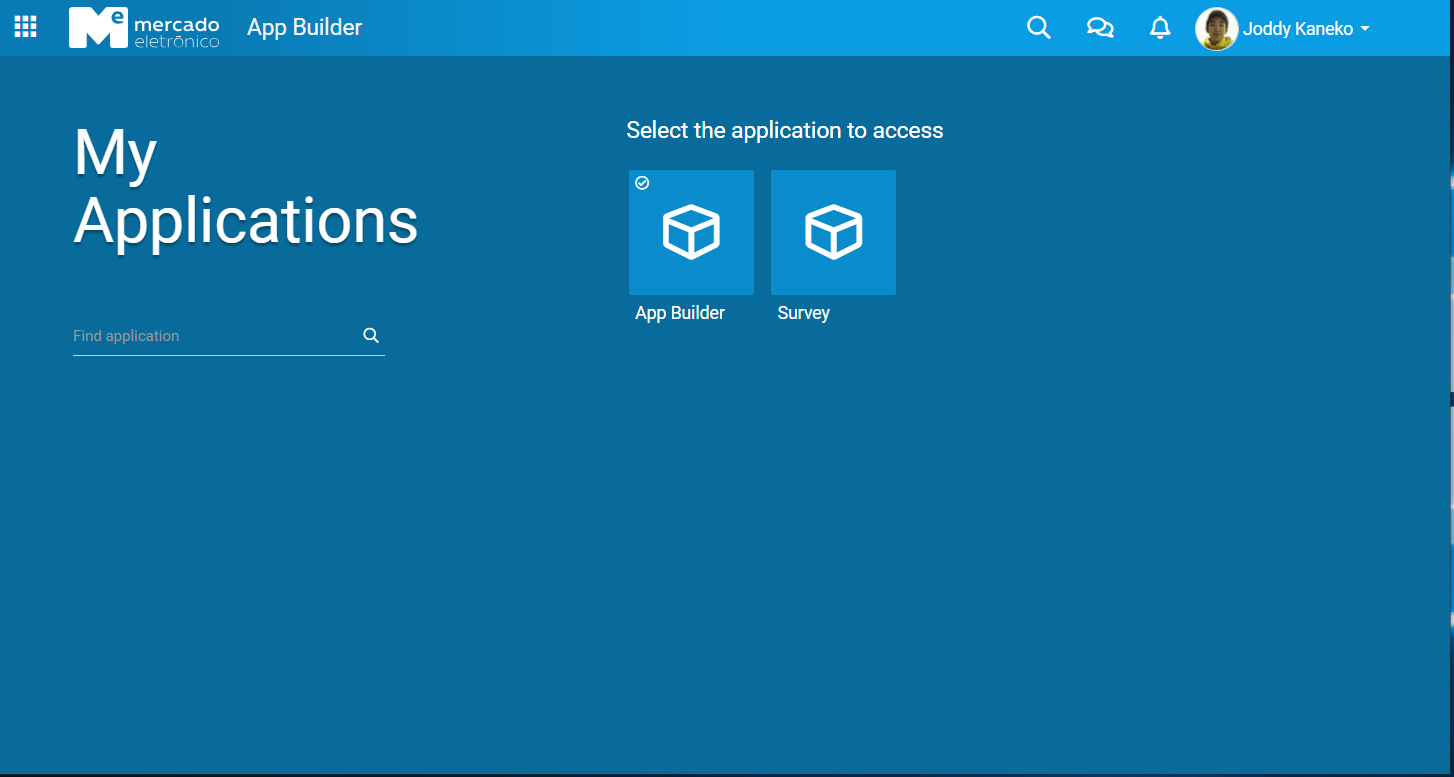Viewport: 1454px width, 777px height.
Task: Toggle the checkmark on App Builder tile
Action: point(643,183)
